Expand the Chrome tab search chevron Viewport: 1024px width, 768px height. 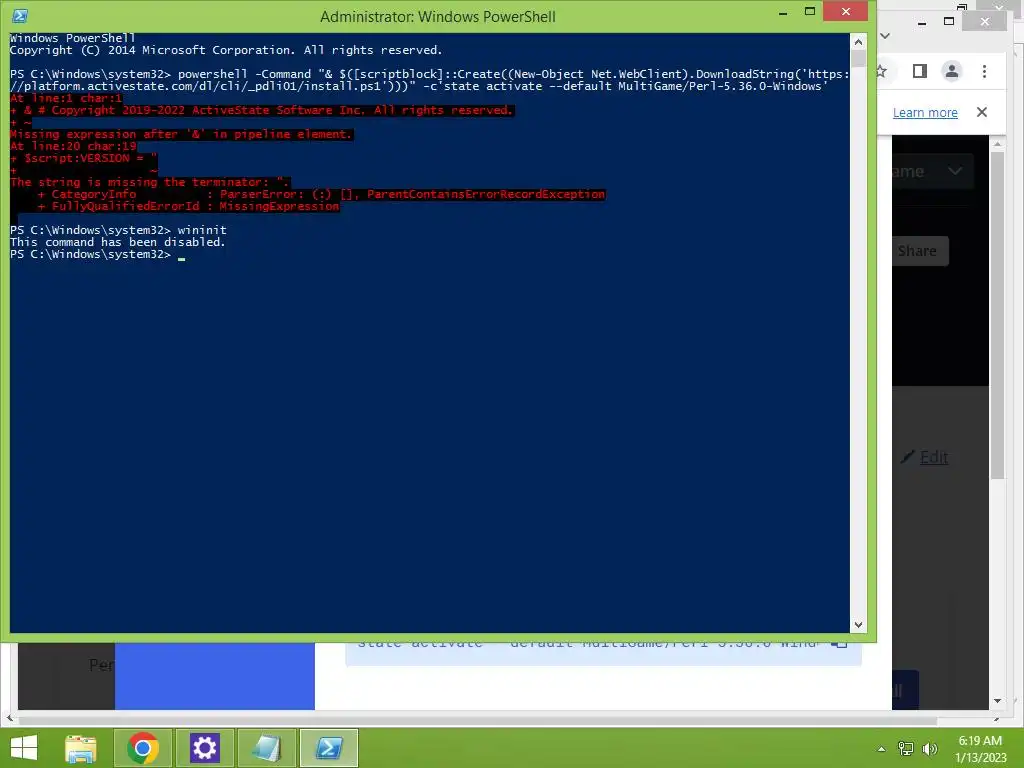885,36
